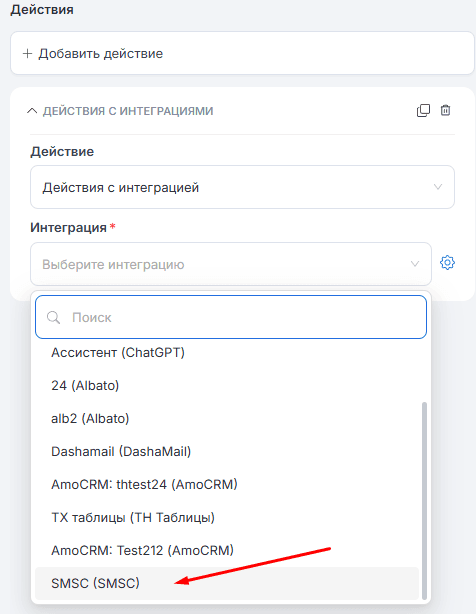Open the «Выберите интеграцию» dropdown
The image size is (476, 614).
click(x=231, y=264)
